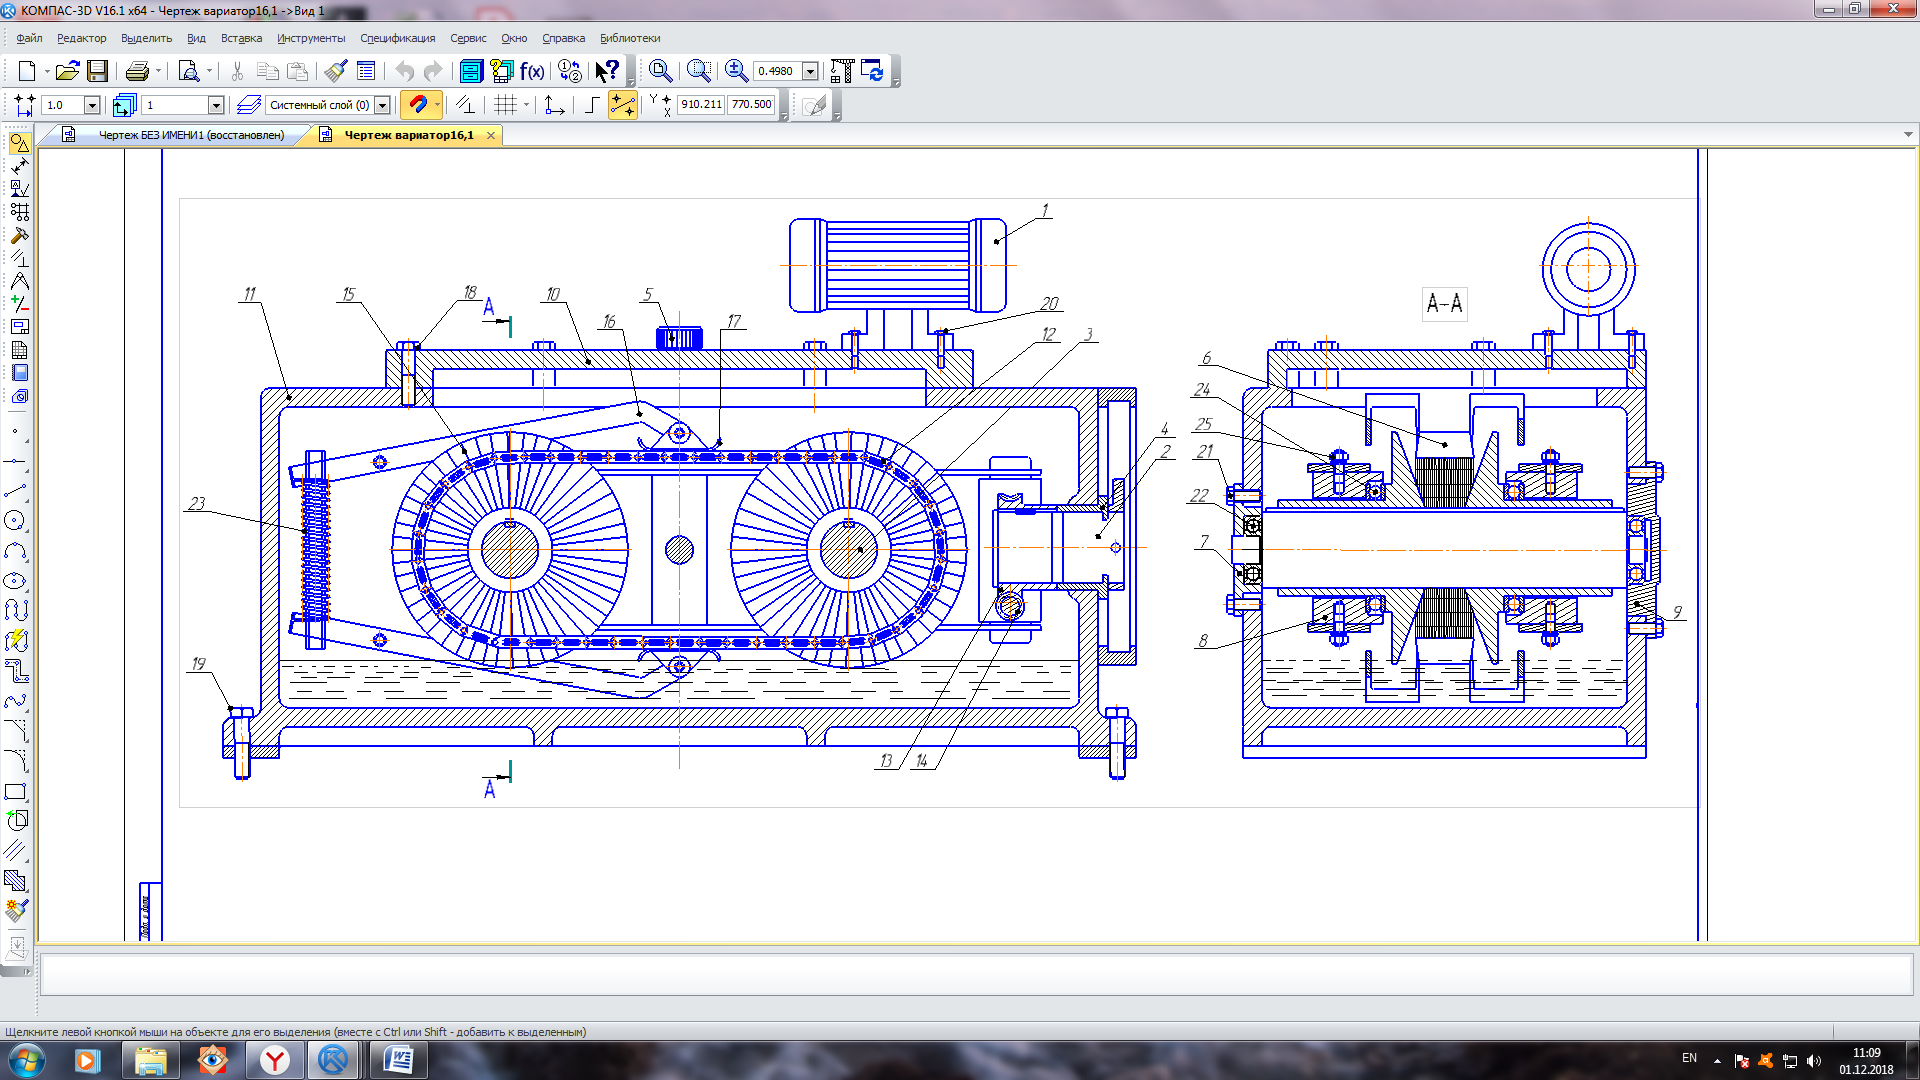Open Microsoft Word from the taskbar
Screen dimensions: 1920x1080
[398, 1060]
